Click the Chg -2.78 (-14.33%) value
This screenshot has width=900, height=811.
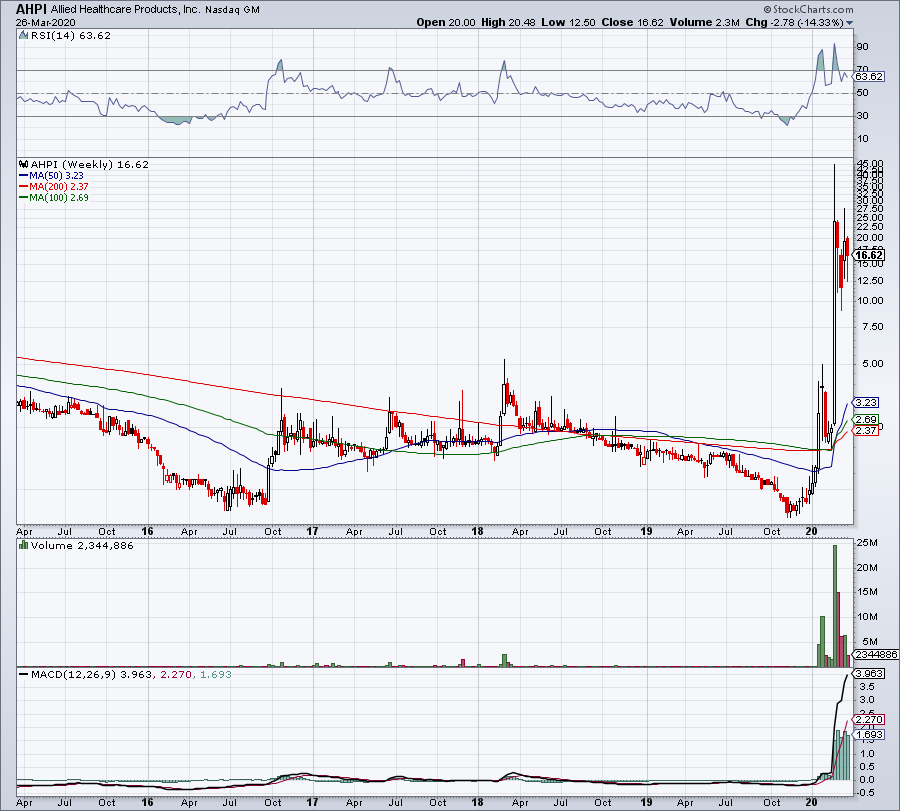click(x=794, y=22)
